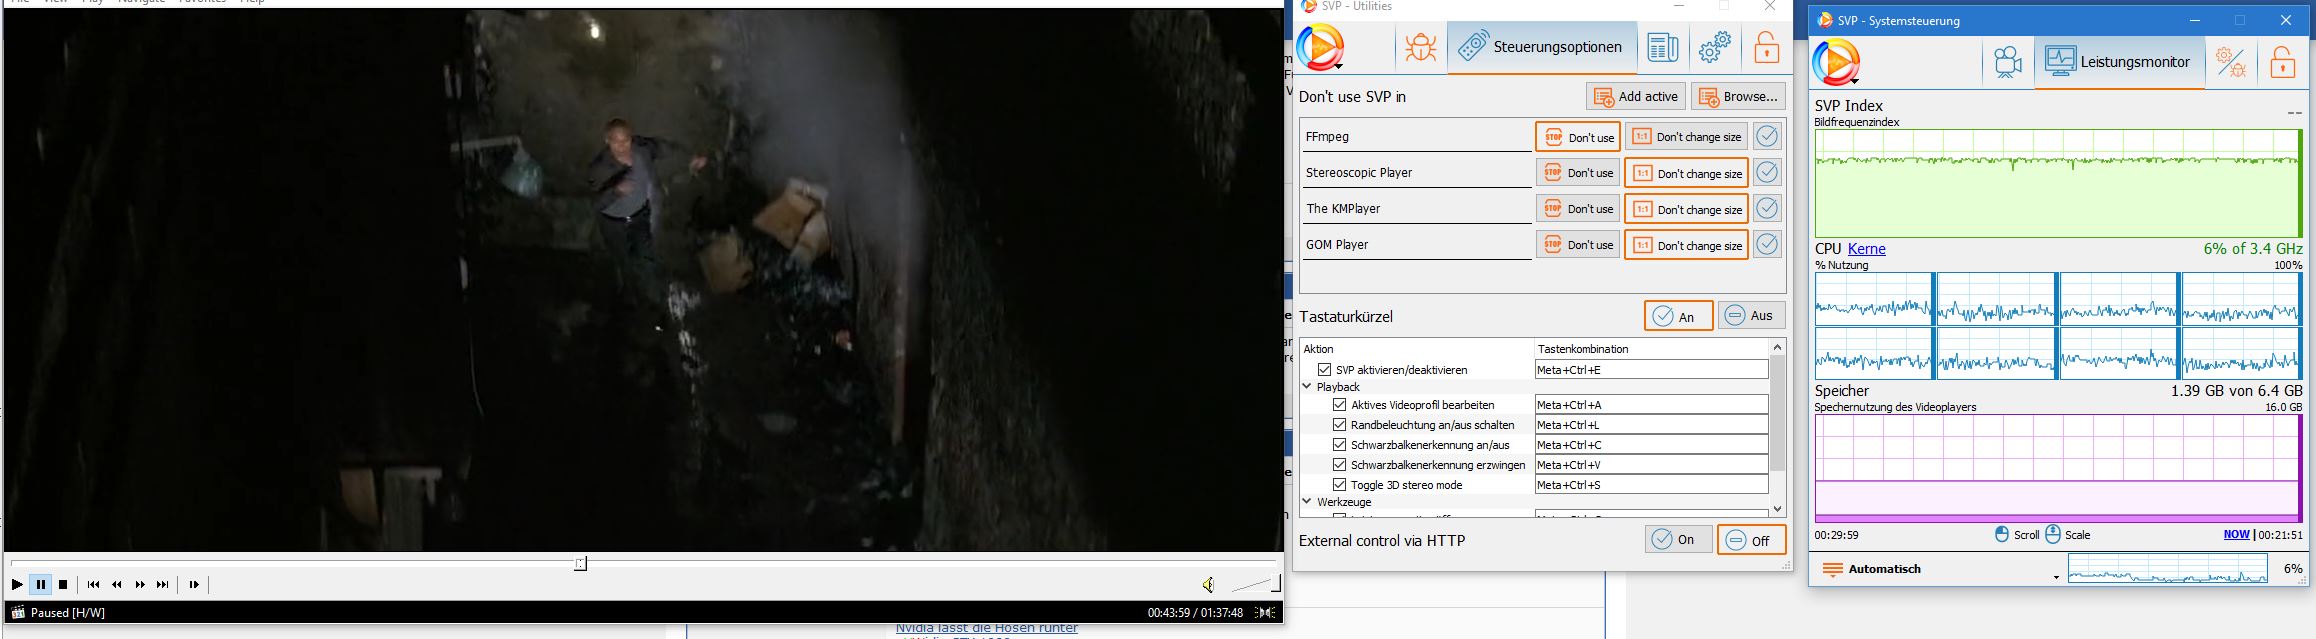Open the gear-and-bug tab in Systemsteuerung
This screenshot has height=639, width=2316.
[x=2231, y=62]
